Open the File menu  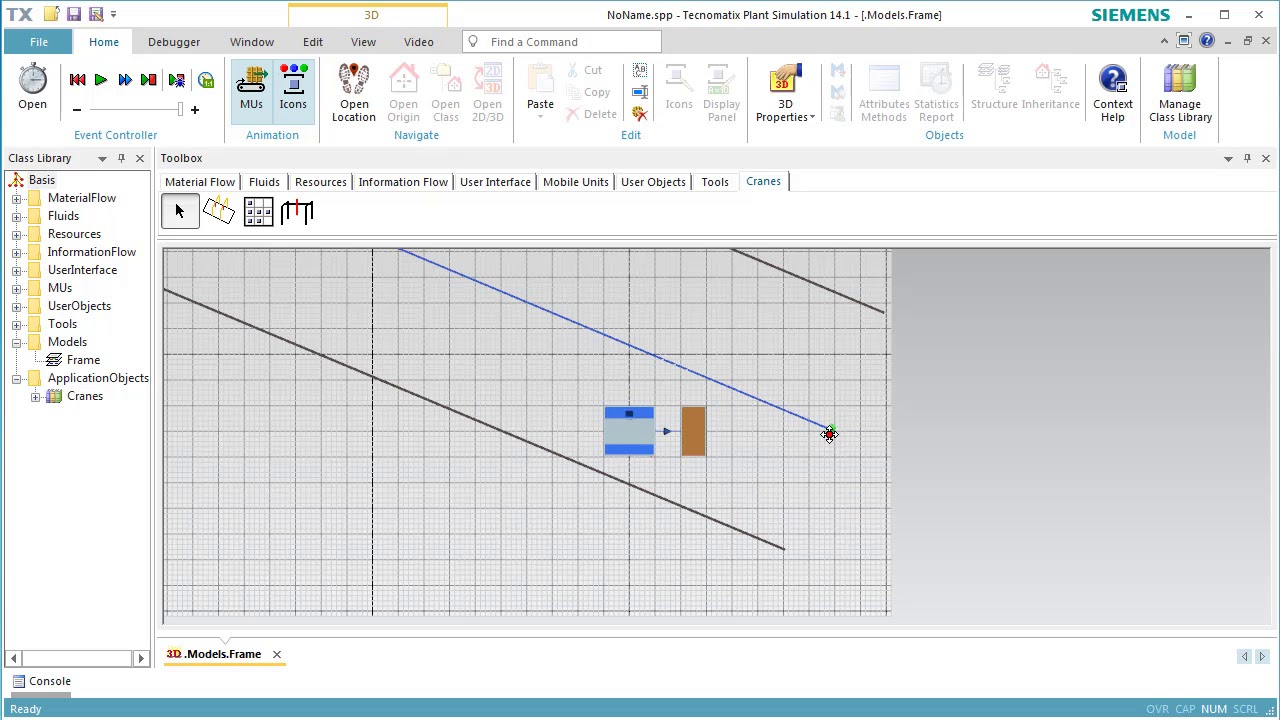39,42
